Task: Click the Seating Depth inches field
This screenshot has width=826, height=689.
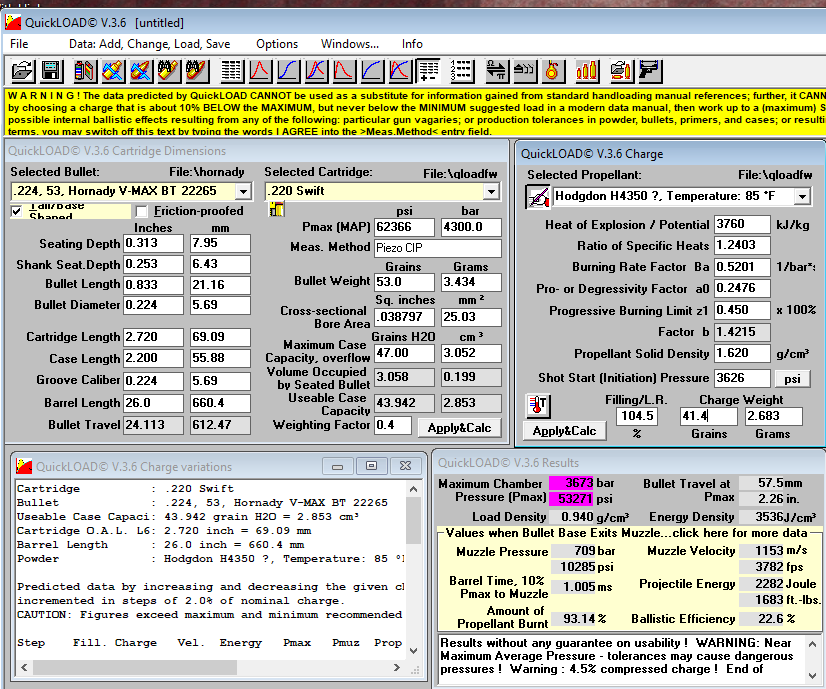Action: [153, 243]
